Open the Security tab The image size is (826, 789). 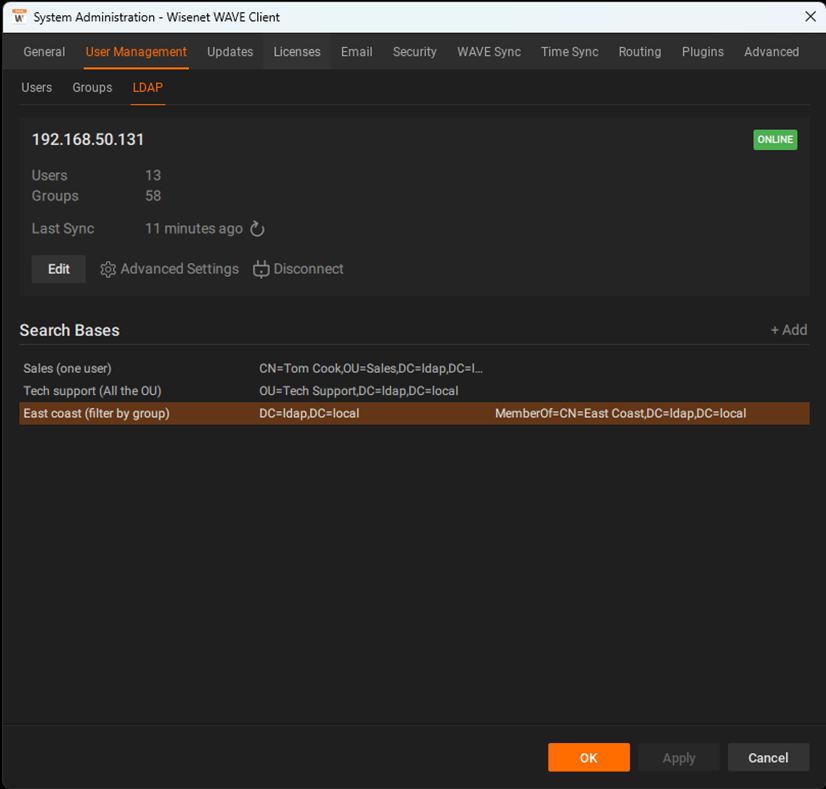click(415, 52)
